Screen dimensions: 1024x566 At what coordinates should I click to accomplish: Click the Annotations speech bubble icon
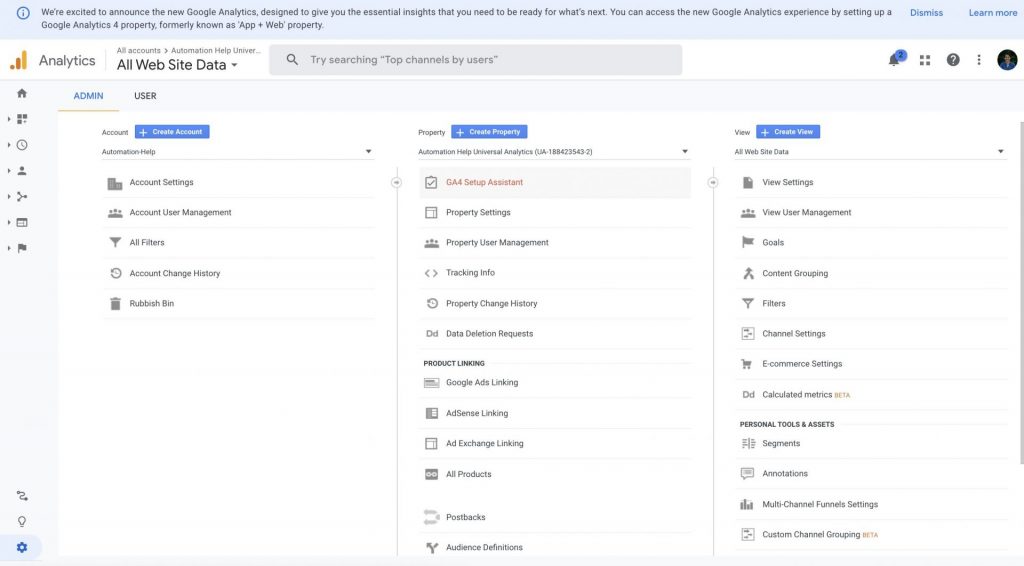(747, 473)
